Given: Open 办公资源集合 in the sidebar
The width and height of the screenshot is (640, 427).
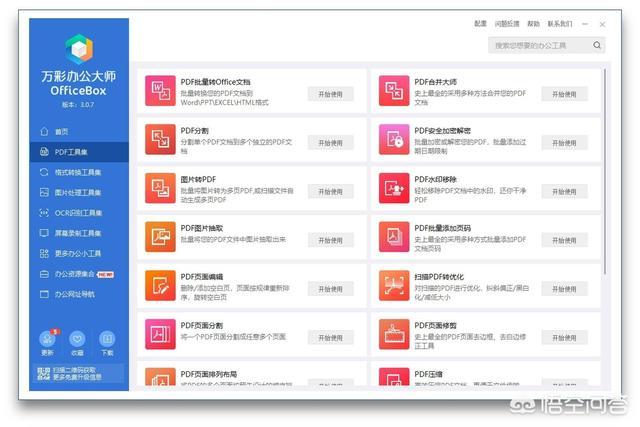Looking at the screenshot, I should pyautogui.click(x=79, y=274).
